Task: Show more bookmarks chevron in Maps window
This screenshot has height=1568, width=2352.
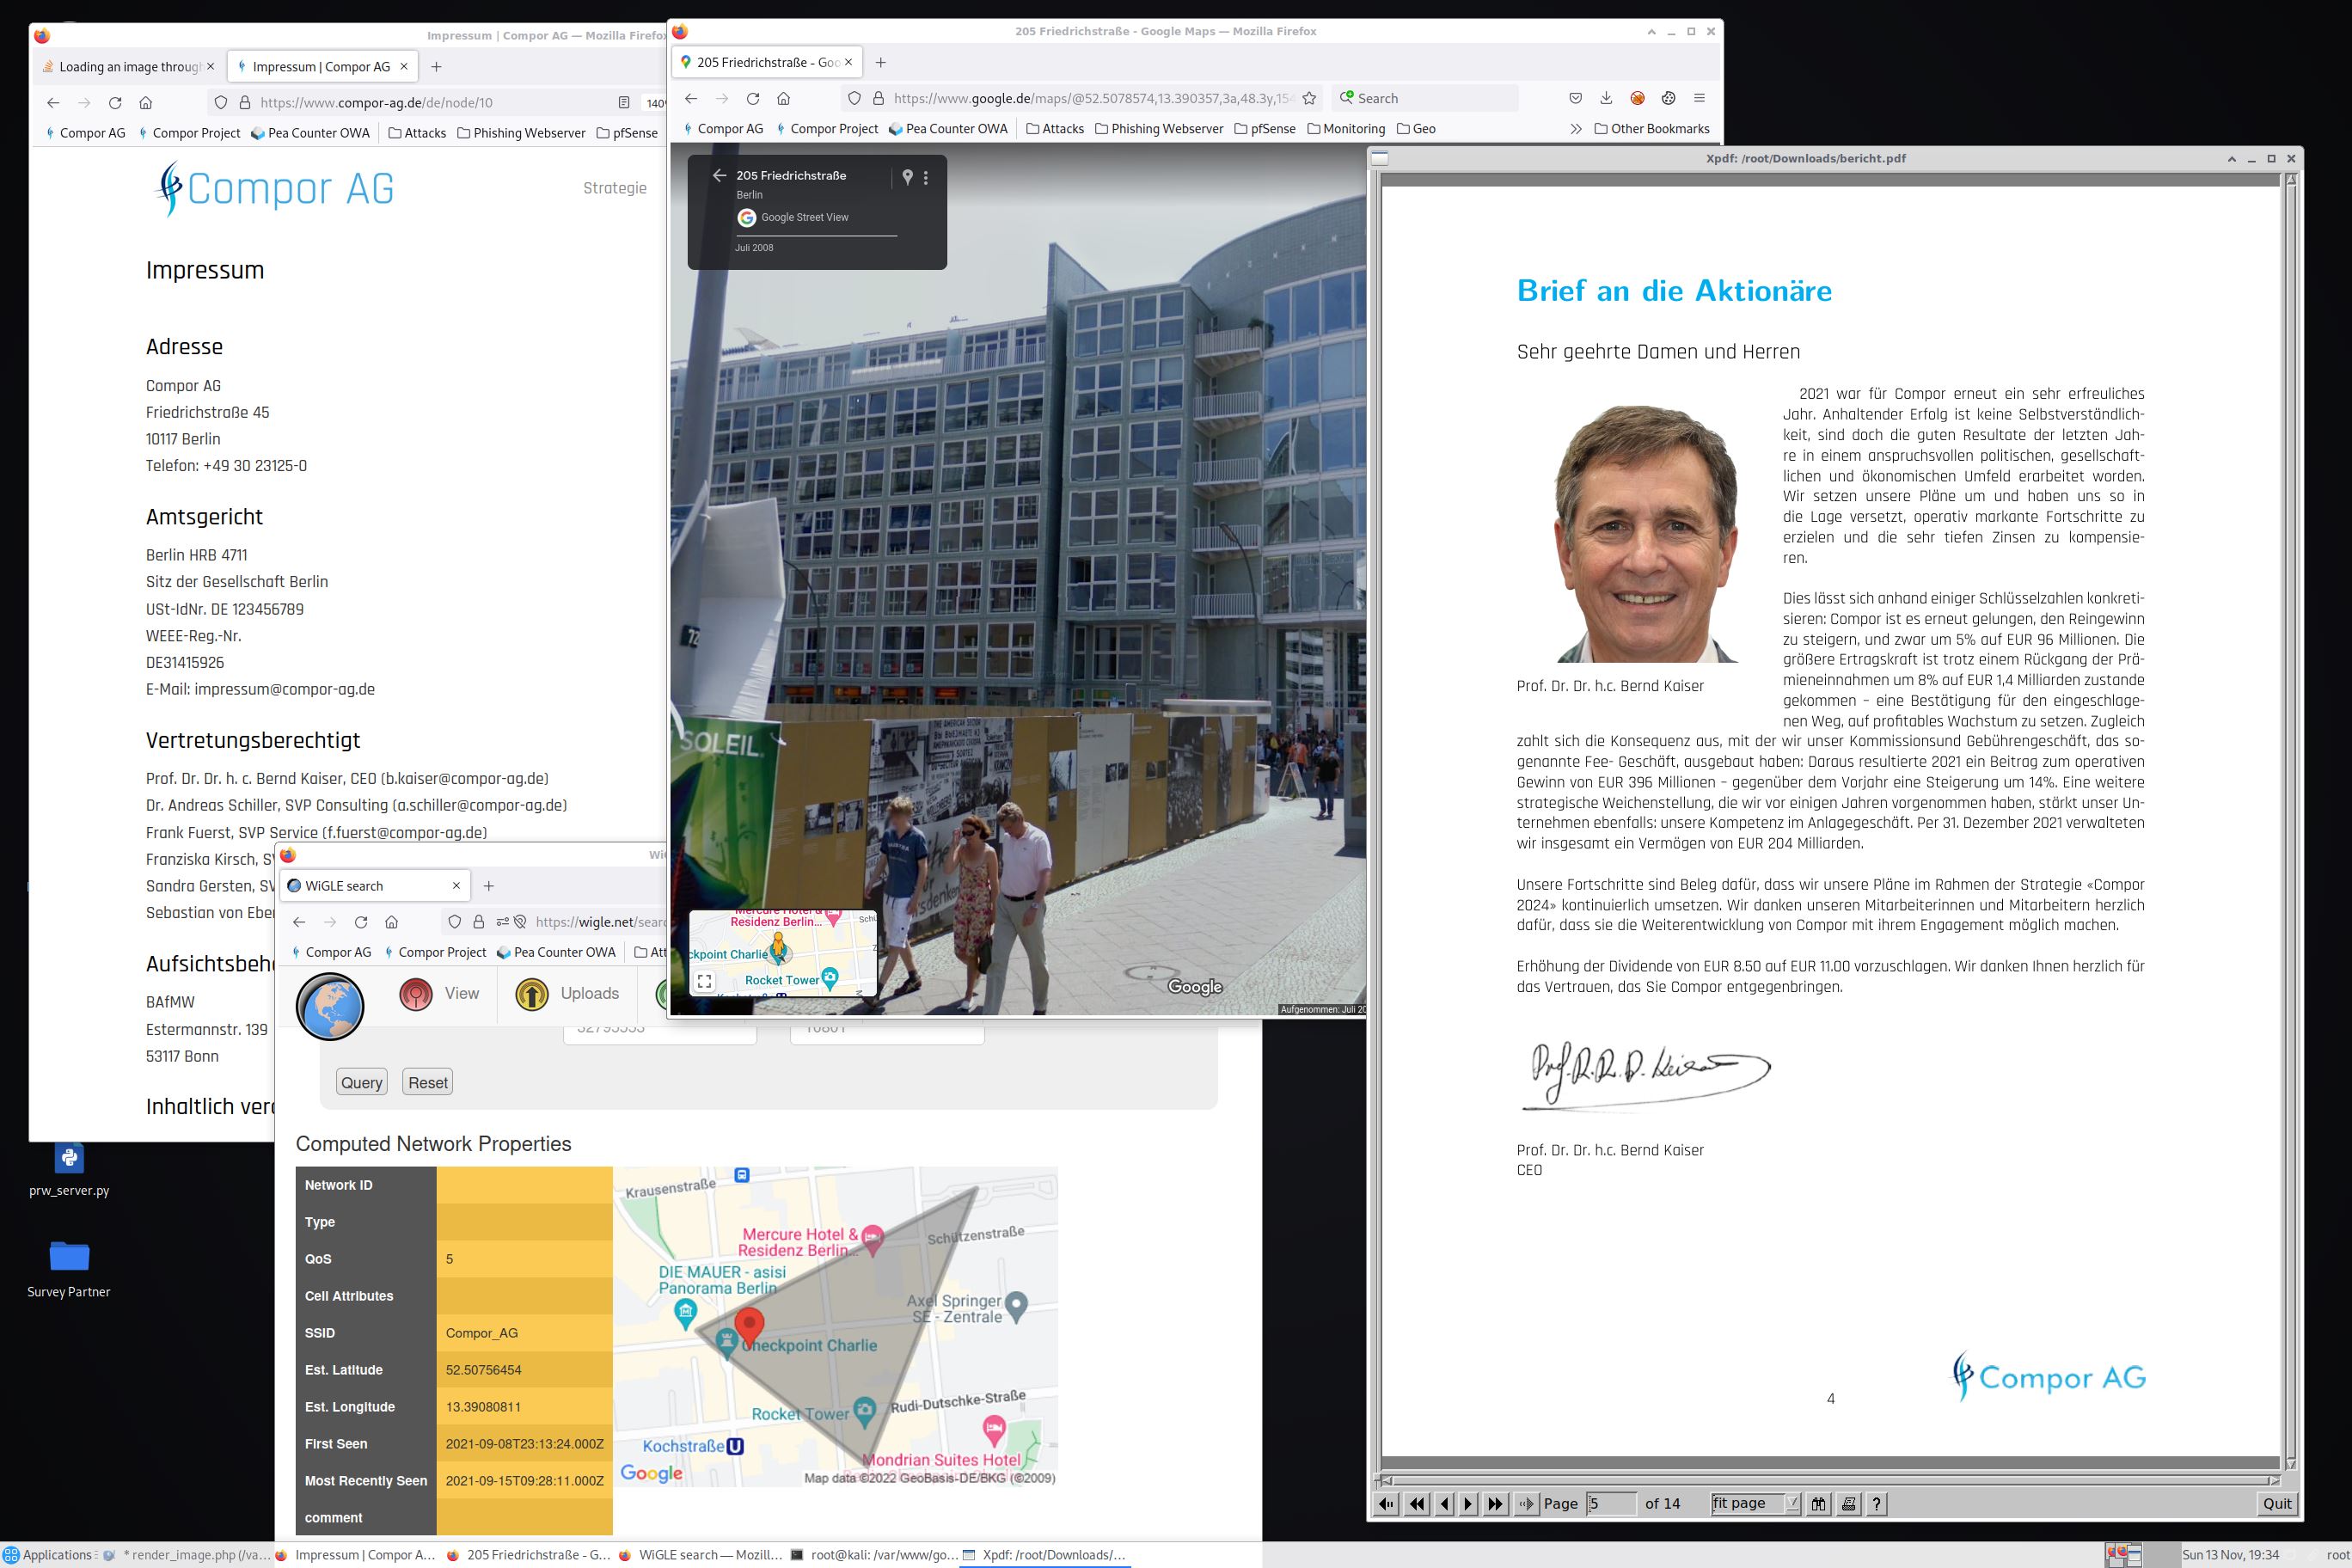Action: point(1576,129)
